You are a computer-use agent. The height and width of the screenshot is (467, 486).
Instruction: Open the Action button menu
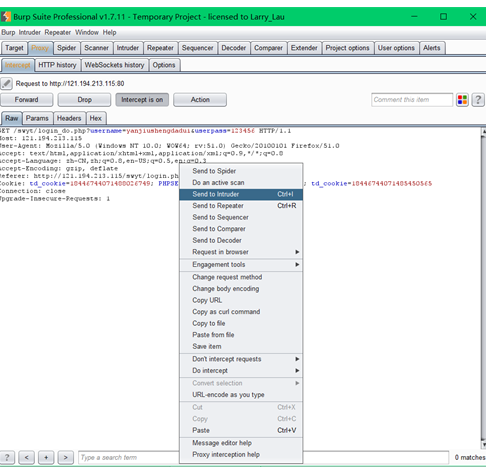coord(200,100)
